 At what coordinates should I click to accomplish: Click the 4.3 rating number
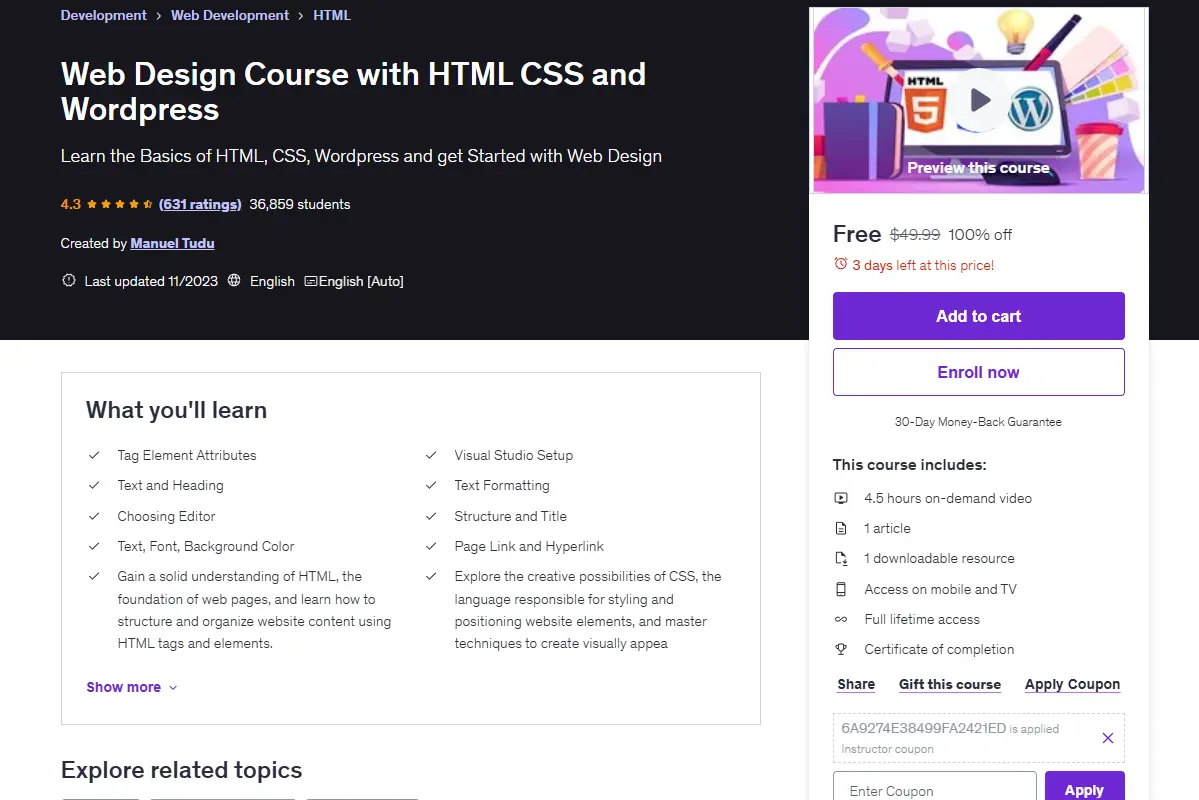tap(70, 204)
